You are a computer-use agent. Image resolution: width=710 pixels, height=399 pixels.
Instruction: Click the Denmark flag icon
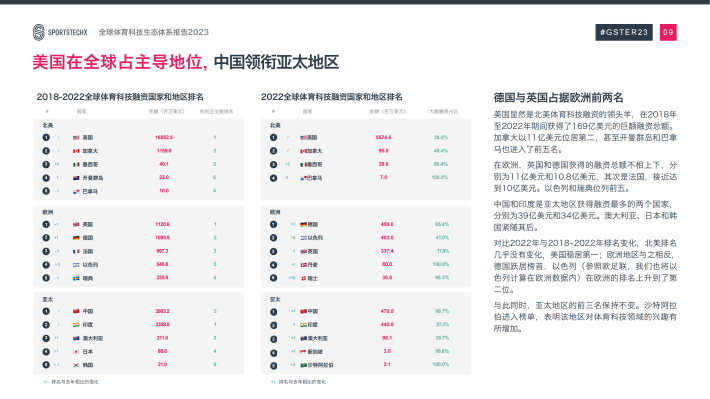click(x=303, y=265)
